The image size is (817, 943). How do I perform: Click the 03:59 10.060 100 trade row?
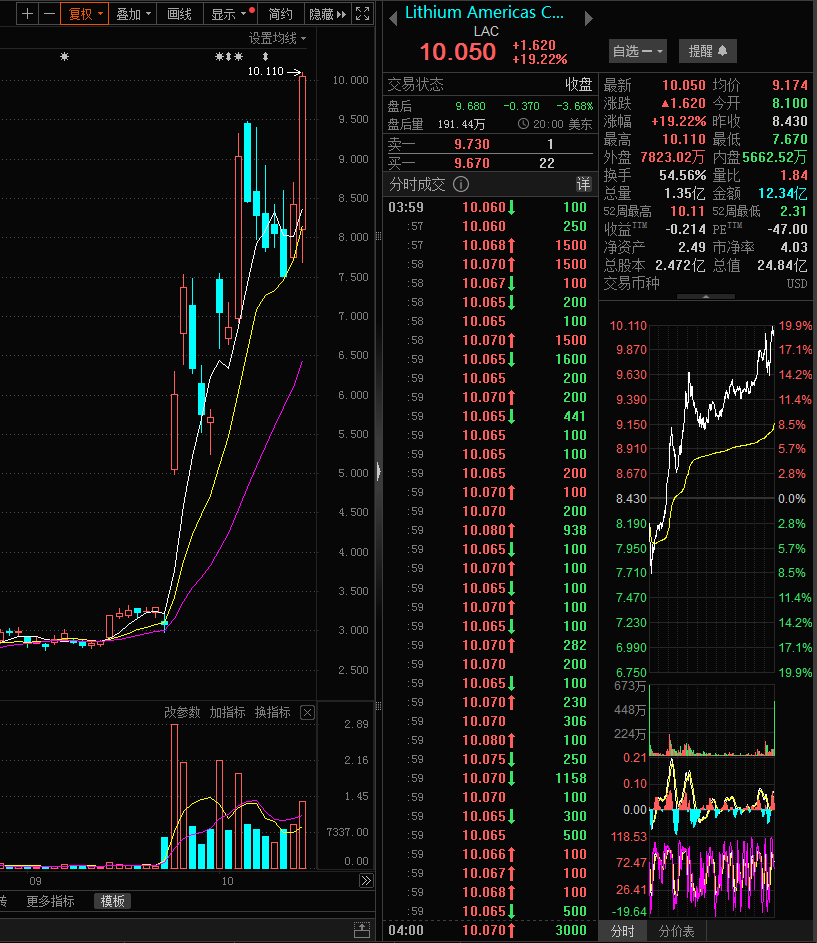(490, 207)
